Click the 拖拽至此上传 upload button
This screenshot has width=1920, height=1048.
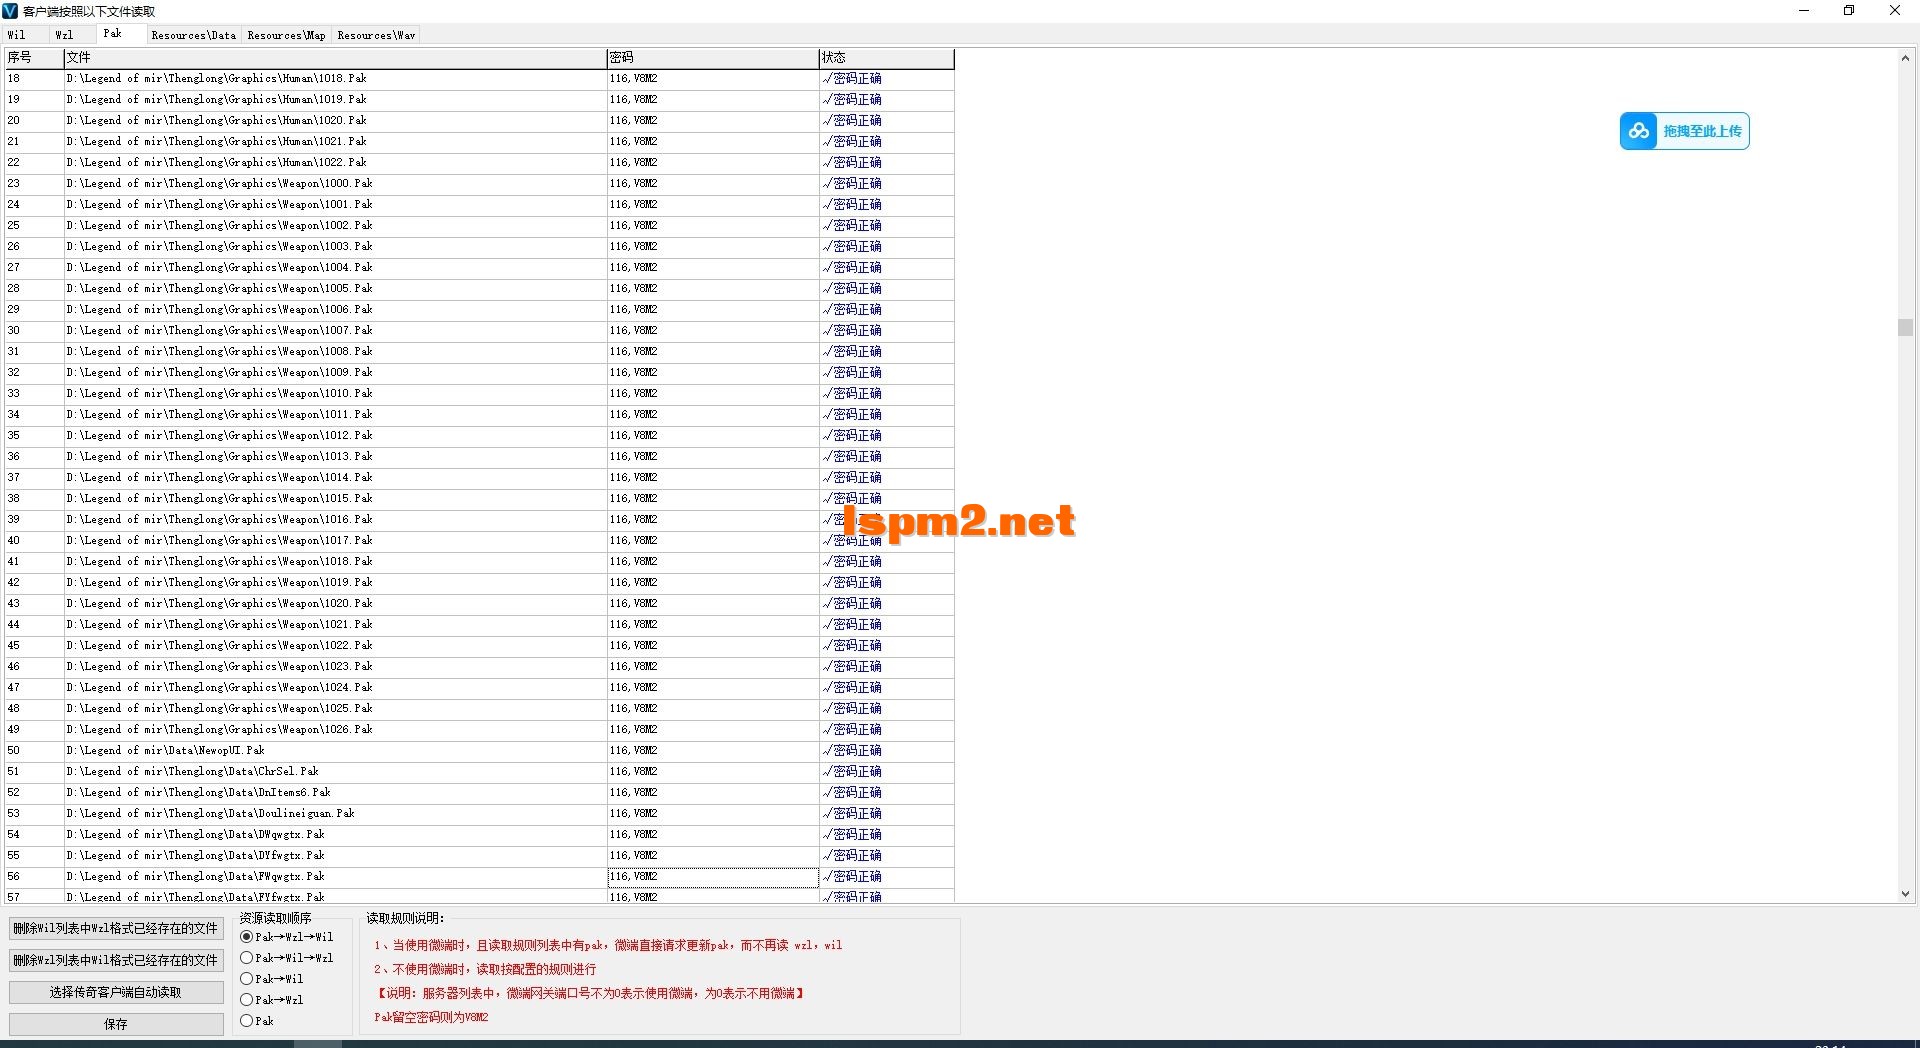pyautogui.click(x=1685, y=131)
